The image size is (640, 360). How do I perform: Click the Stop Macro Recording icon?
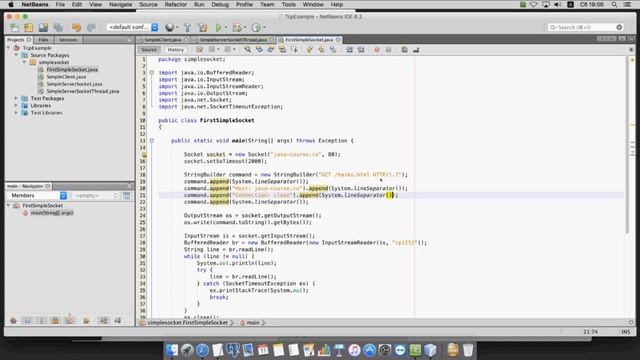388,50
